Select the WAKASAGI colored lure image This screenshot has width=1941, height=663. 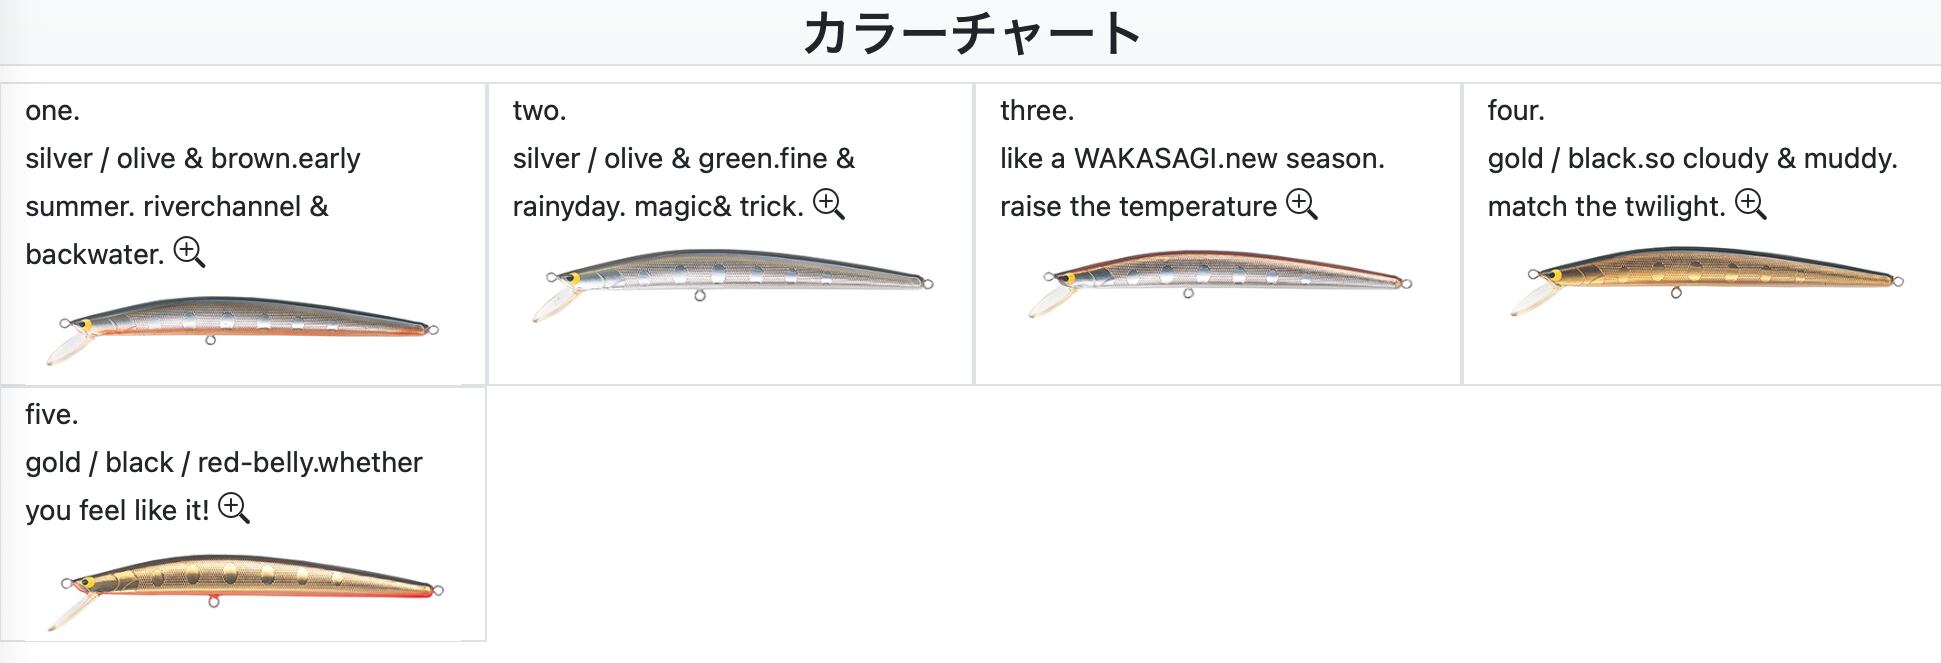click(x=1218, y=282)
